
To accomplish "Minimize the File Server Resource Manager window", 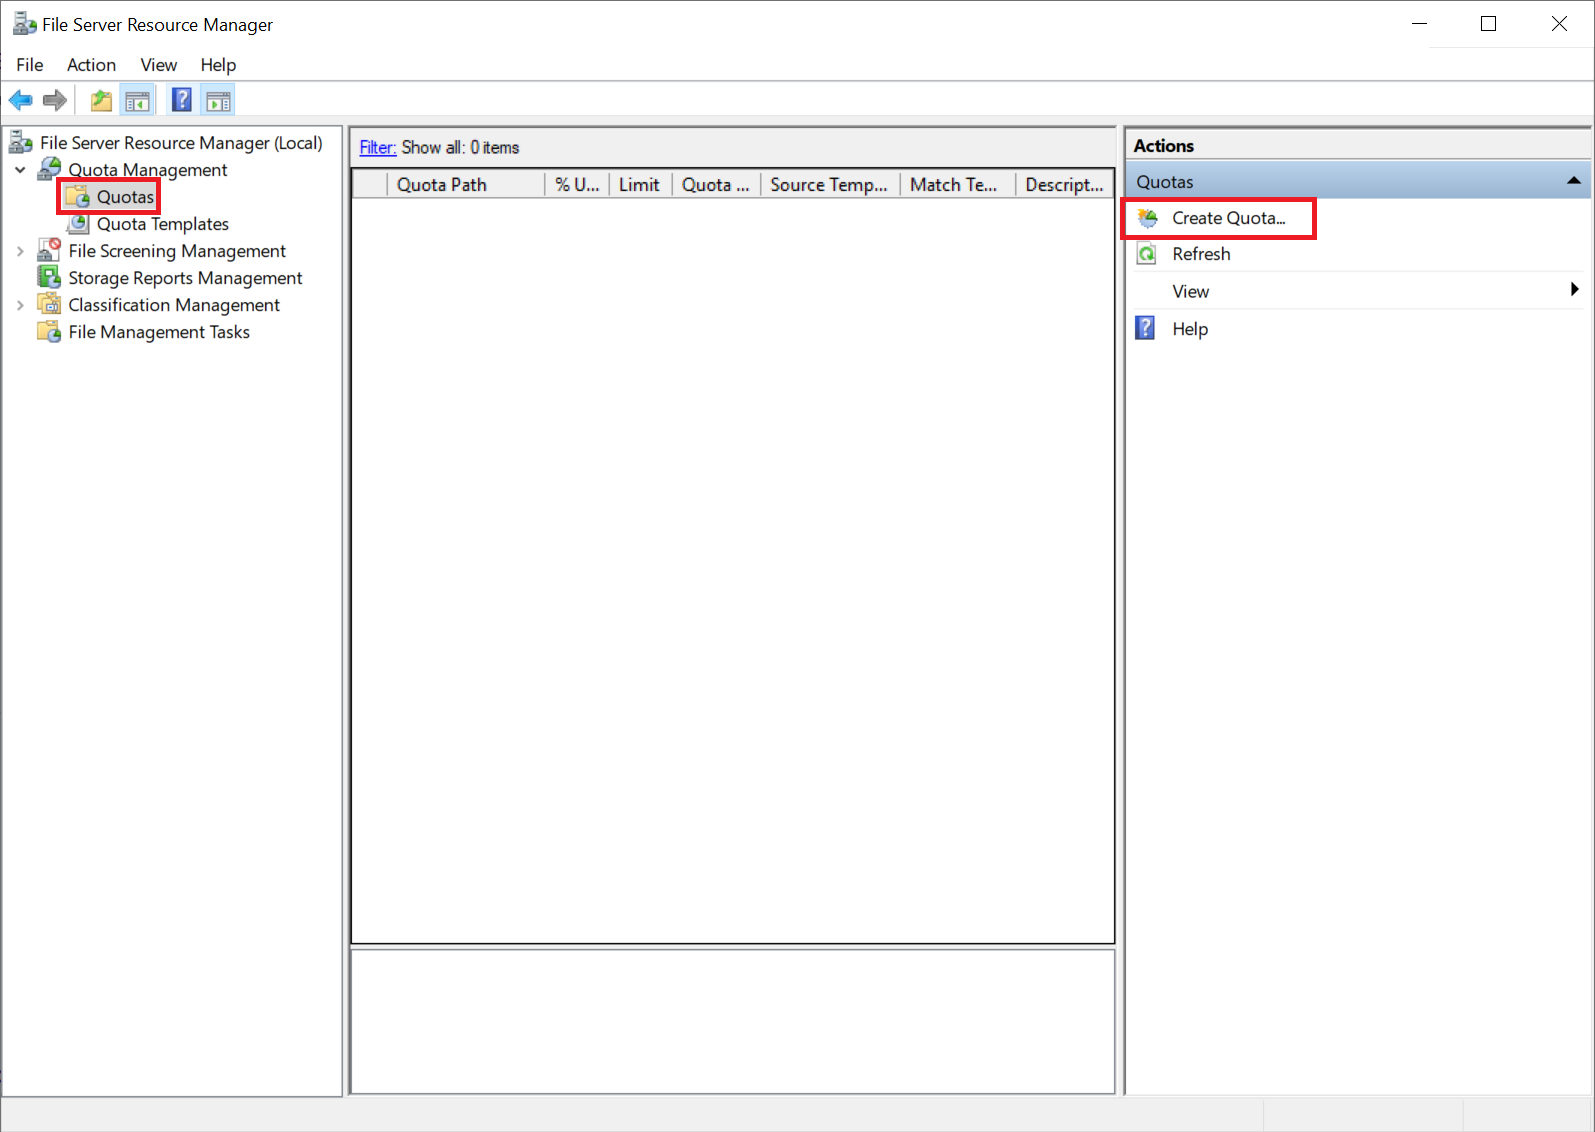I will click(1419, 24).
